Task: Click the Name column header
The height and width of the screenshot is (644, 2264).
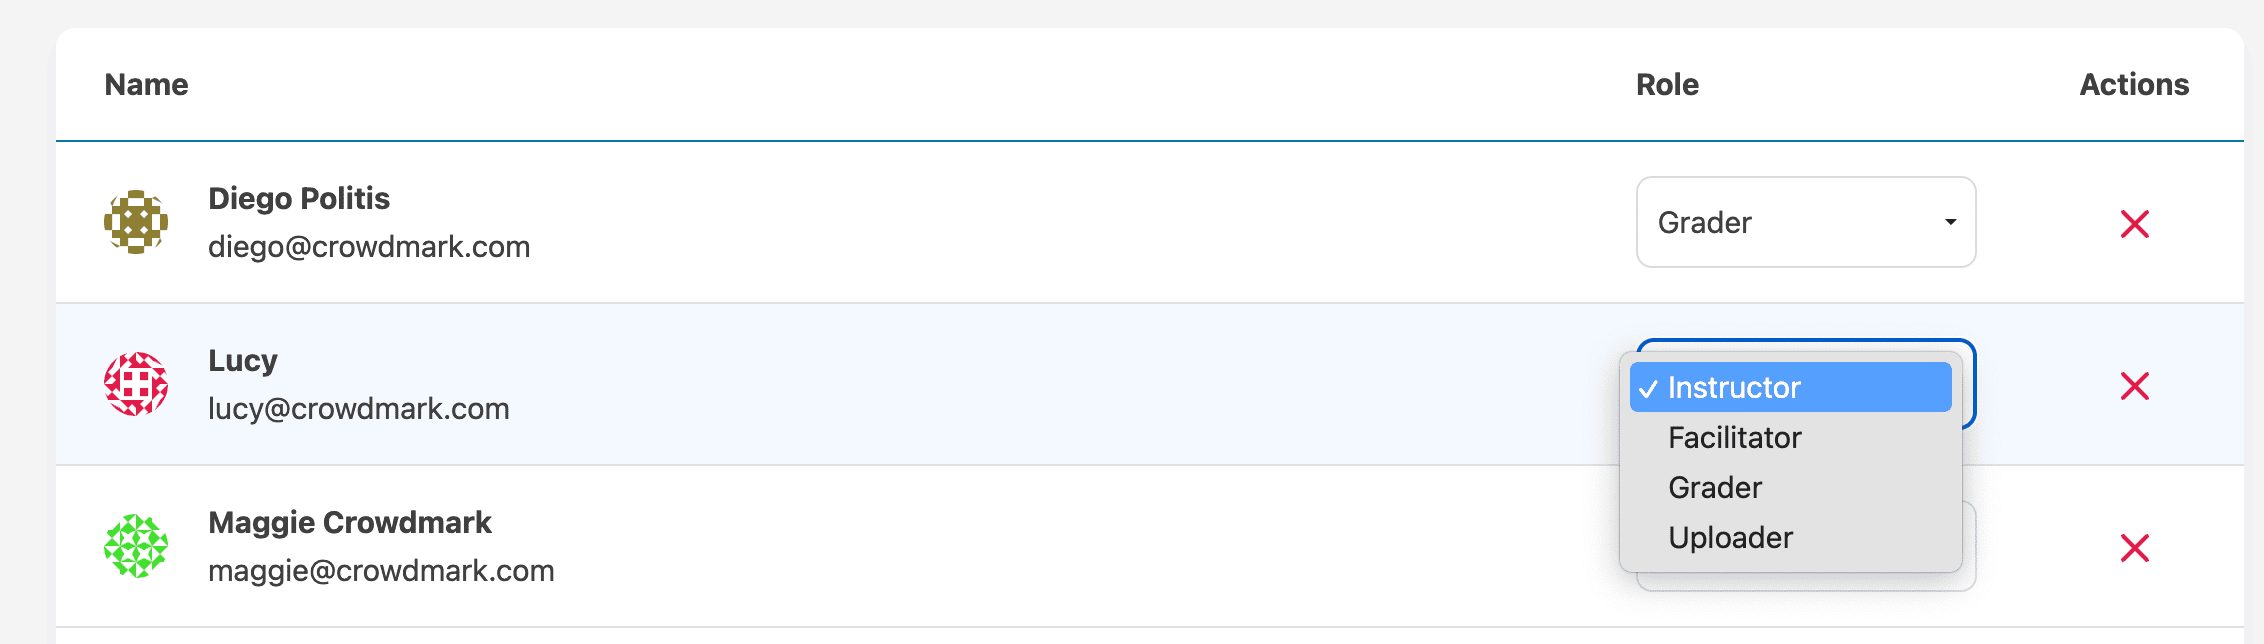Action: (146, 85)
